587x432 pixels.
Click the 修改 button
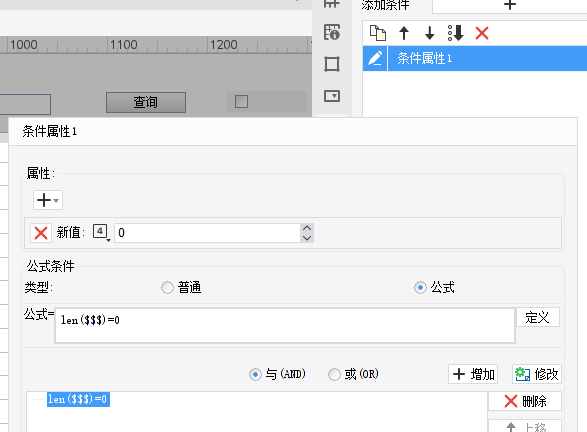coord(537,374)
